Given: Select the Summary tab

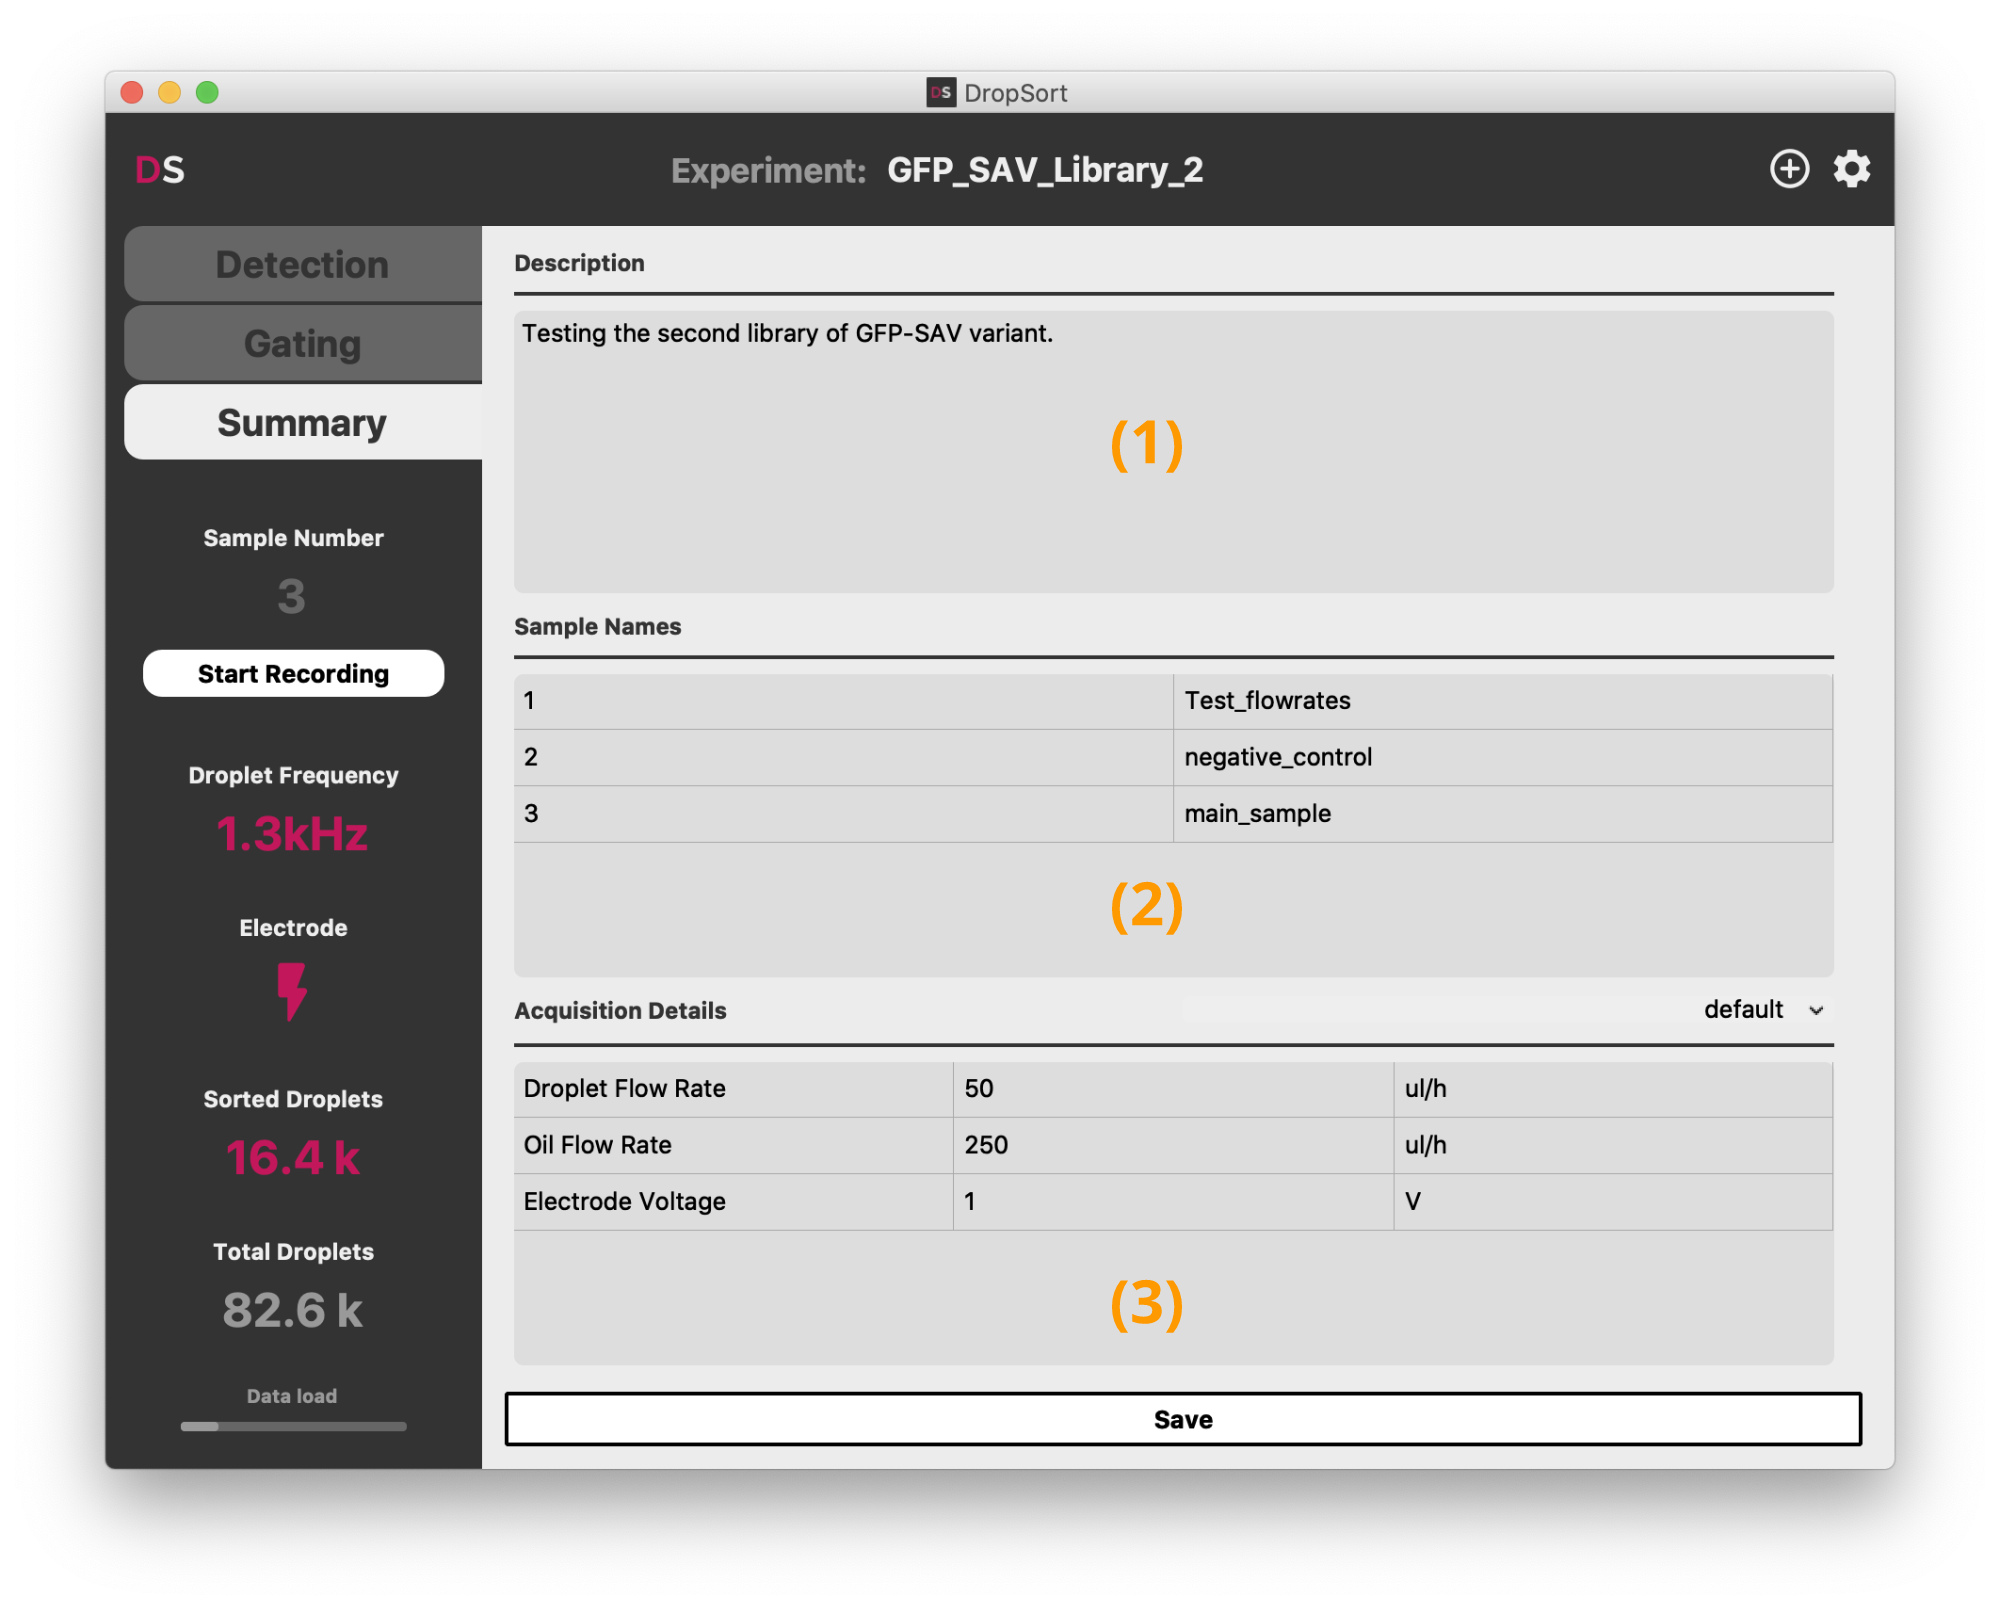Looking at the screenshot, I should [302, 423].
